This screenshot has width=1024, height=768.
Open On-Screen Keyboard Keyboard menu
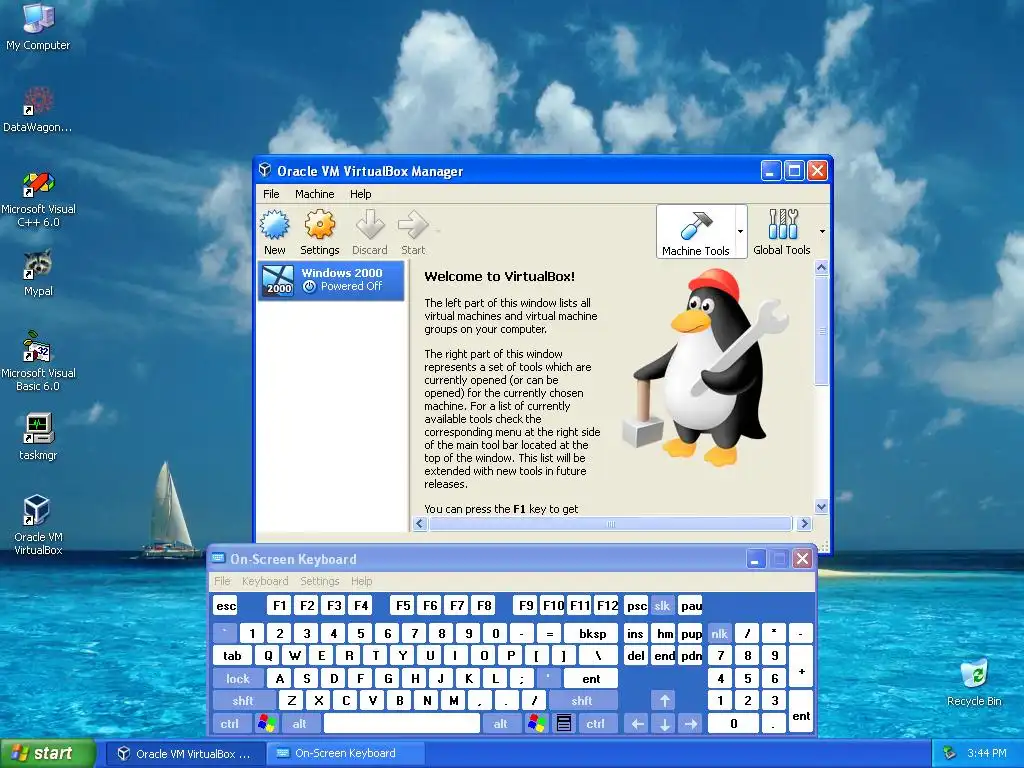[x=264, y=581]
